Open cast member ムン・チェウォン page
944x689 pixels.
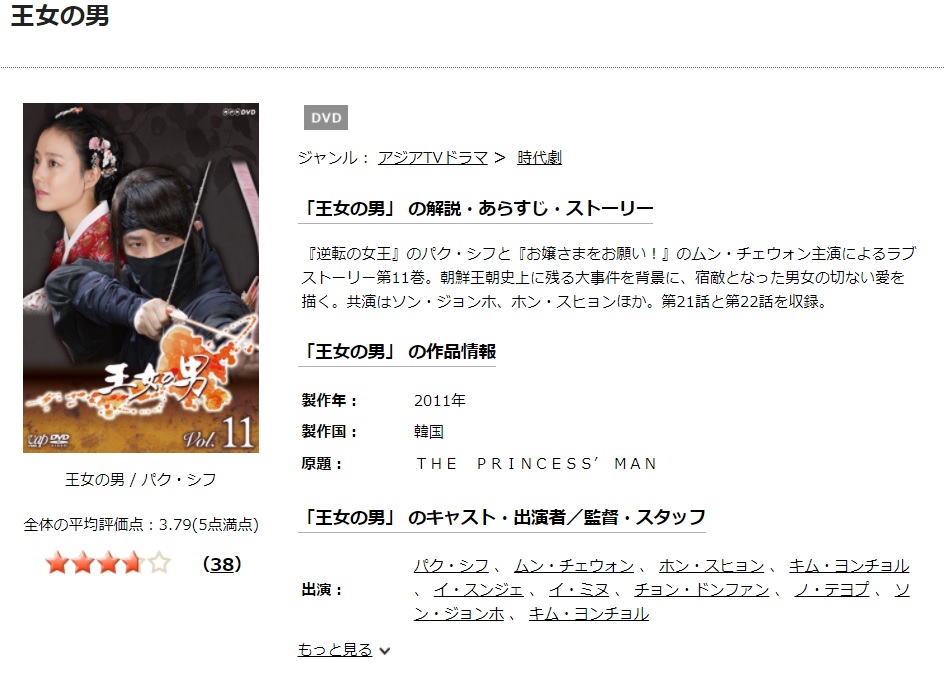pyautogui.click(x=574, y=566)
